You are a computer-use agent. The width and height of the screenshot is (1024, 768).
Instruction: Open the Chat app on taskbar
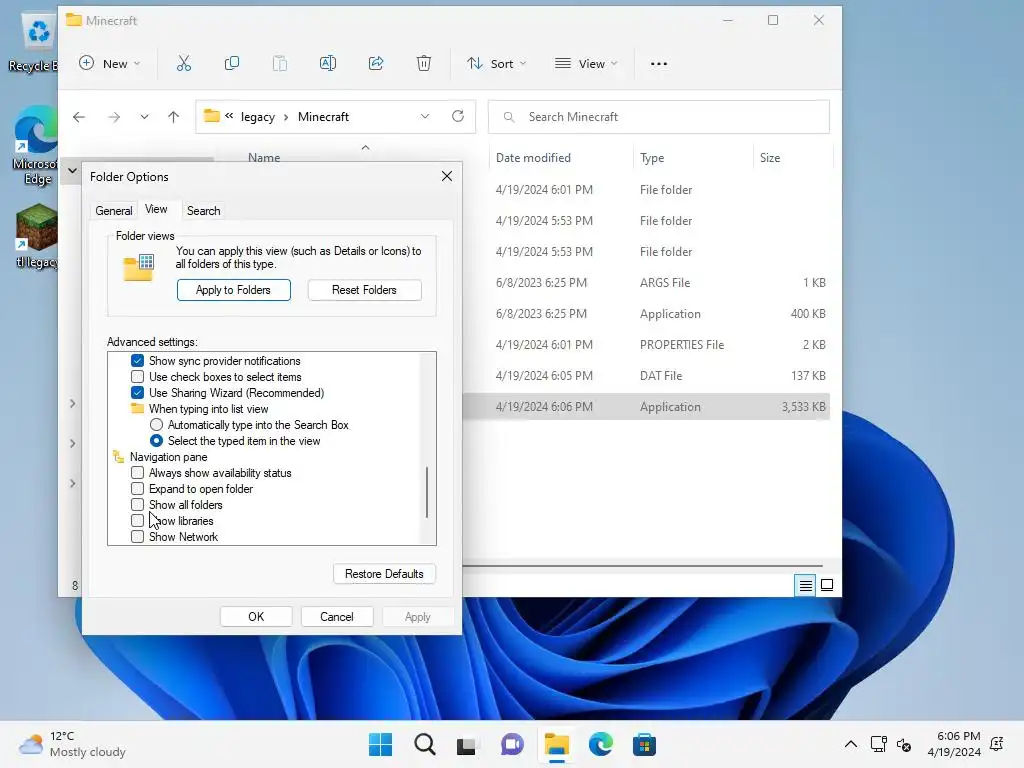click(512, 744)
